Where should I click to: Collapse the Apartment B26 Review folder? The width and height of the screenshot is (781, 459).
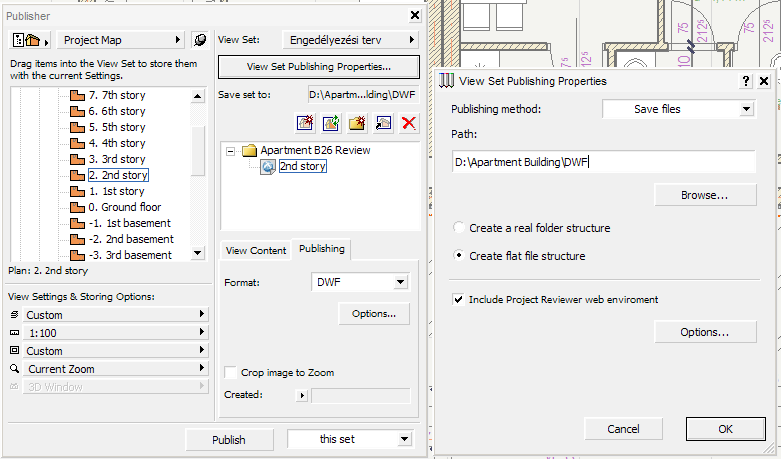tap(231, 151)
